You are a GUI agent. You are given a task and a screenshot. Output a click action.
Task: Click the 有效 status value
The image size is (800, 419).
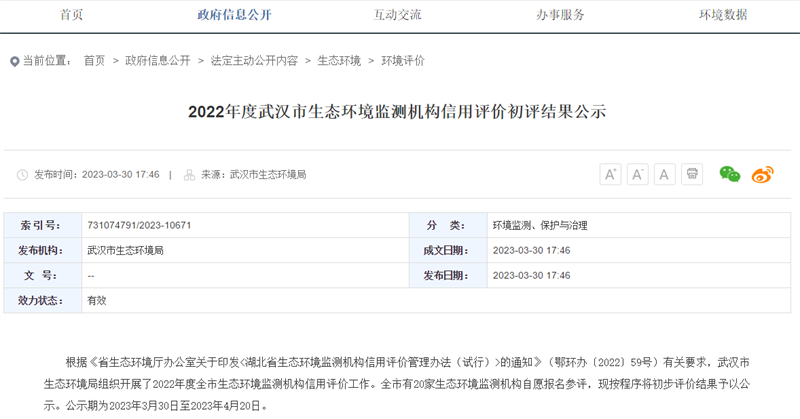coord(97,301)
